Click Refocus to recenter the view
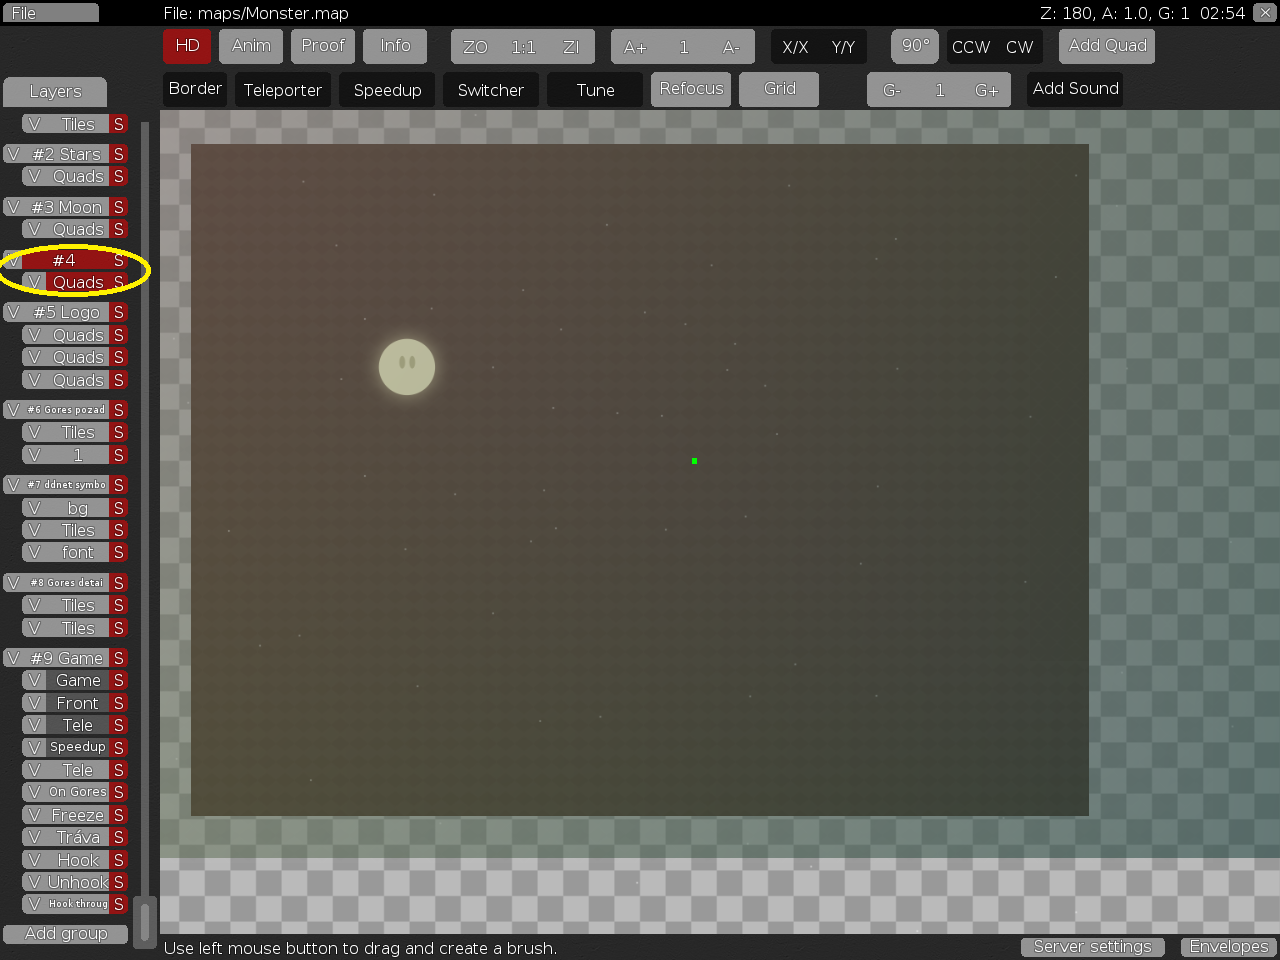The width and height of the screenshot is (1280, 960). [690, 89]
